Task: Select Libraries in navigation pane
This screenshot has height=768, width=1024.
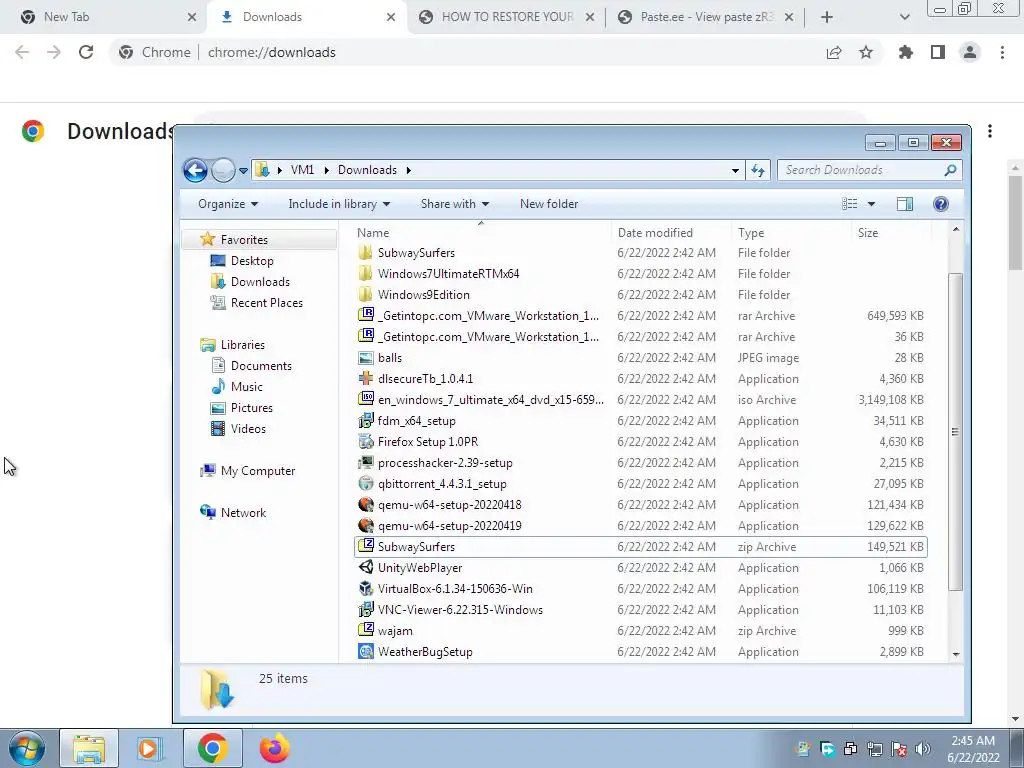Action: click(242, 345)
